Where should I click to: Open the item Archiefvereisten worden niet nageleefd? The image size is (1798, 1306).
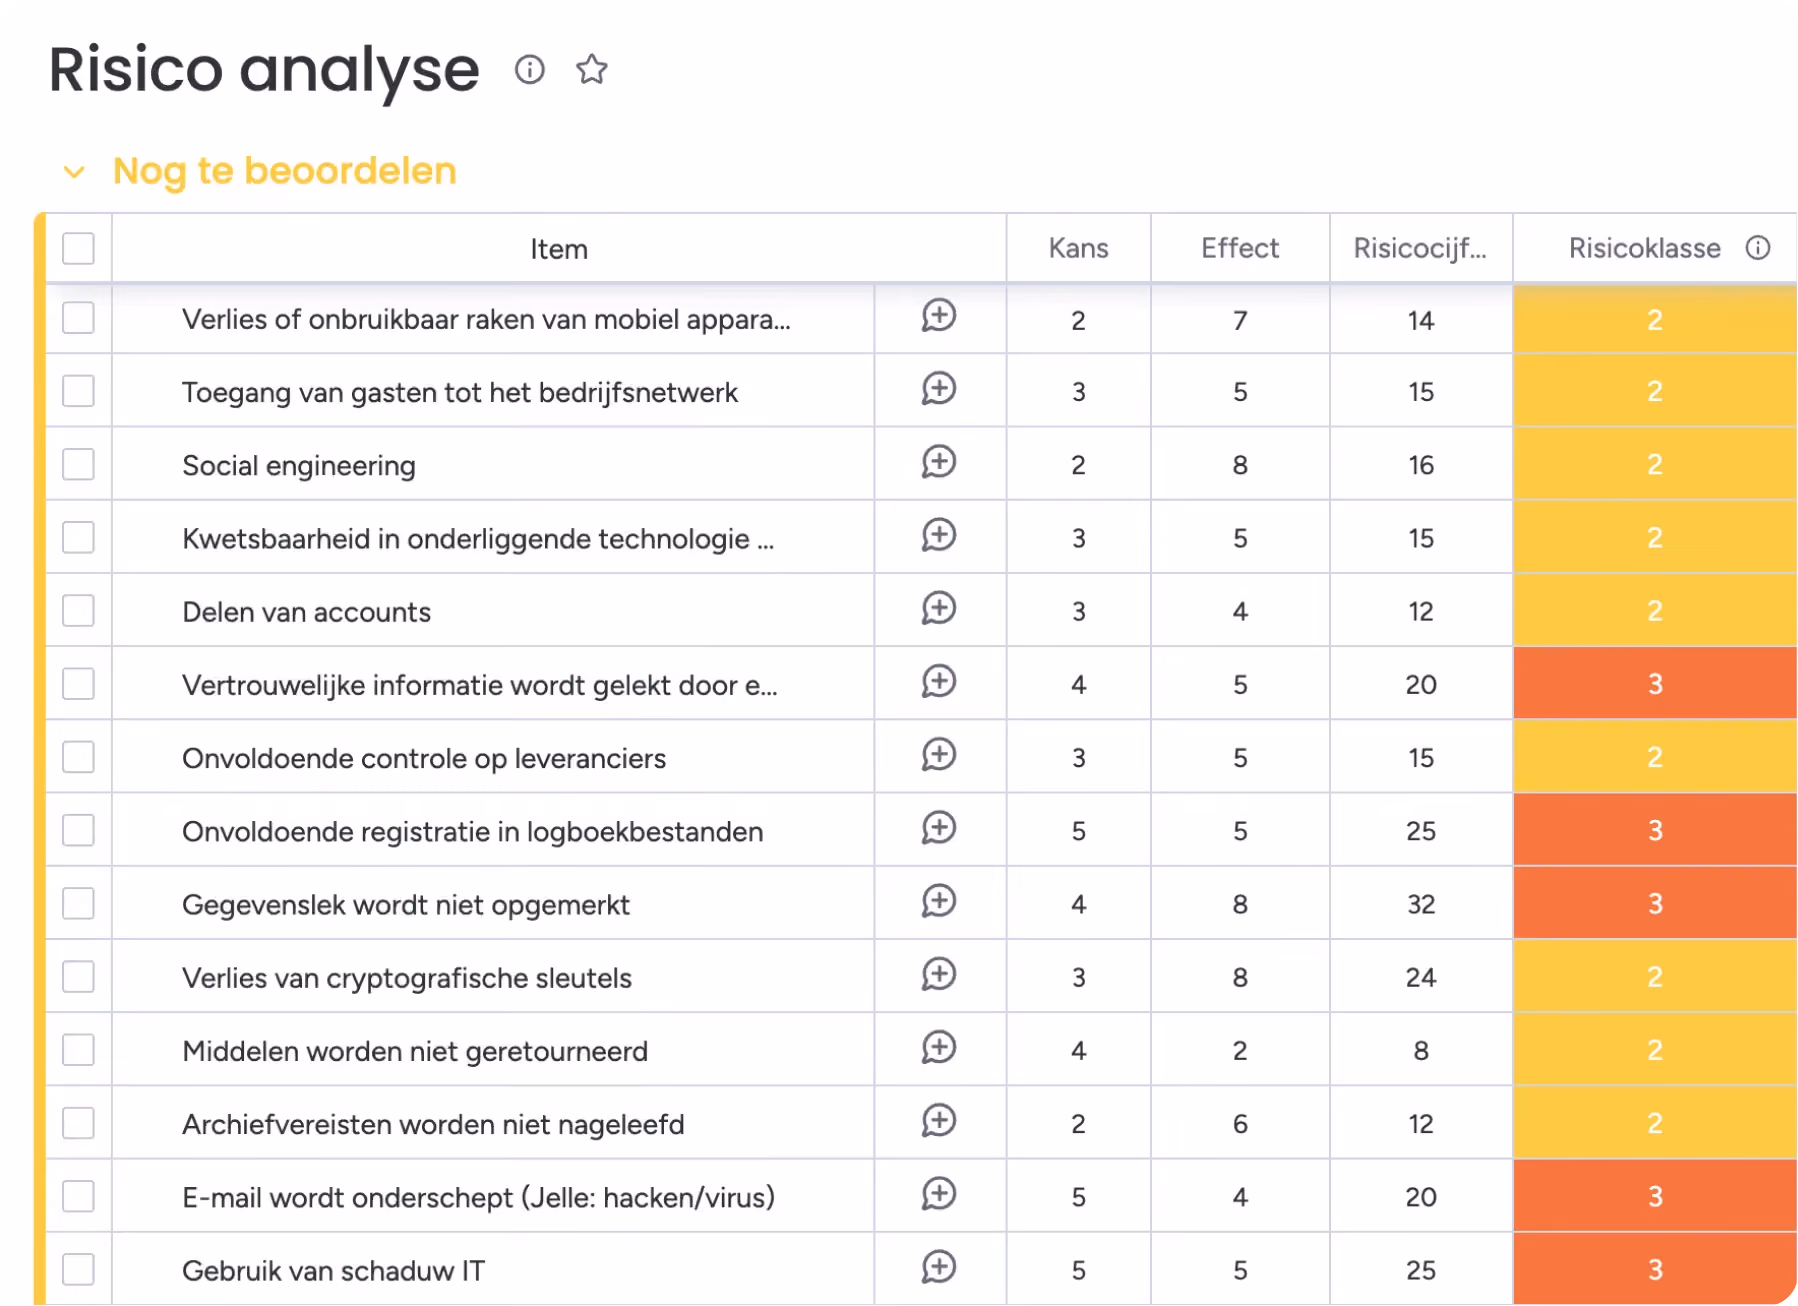tap(433, 1124)
